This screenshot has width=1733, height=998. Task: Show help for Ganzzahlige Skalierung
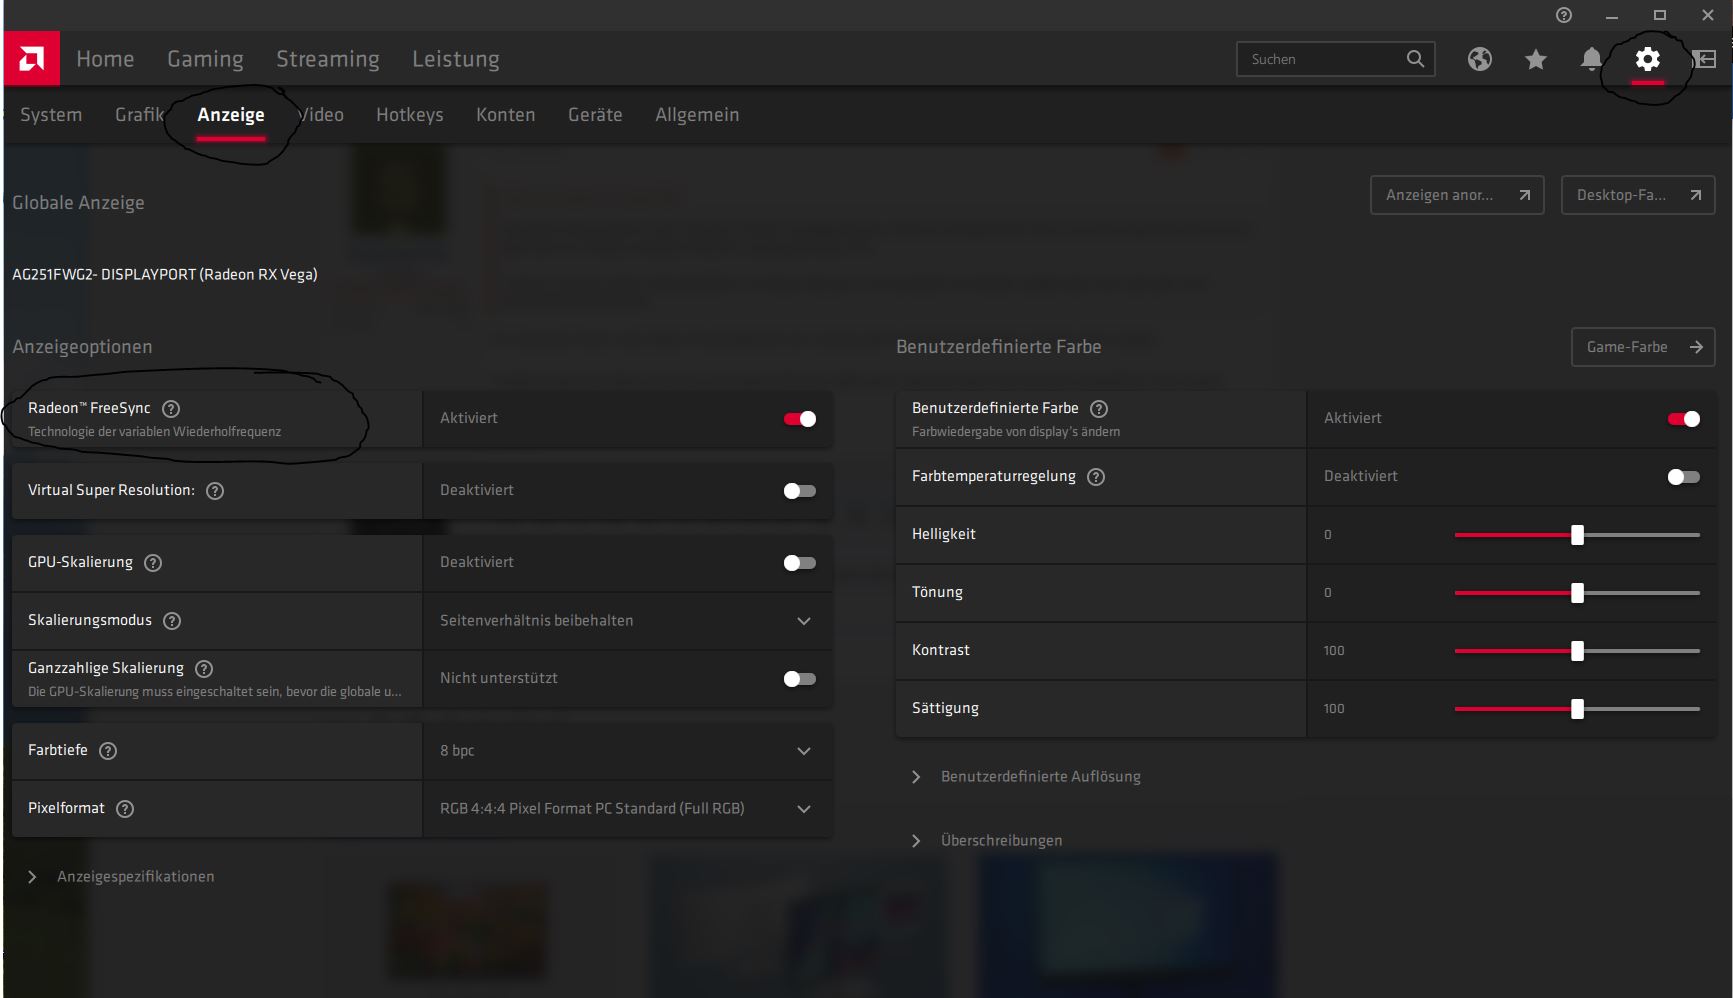[x=204, y=668]
